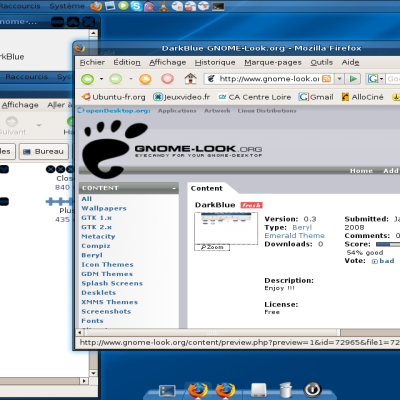Open the GDM Themes category
Screen dimensions: 400x400
(x=107, y=274)
